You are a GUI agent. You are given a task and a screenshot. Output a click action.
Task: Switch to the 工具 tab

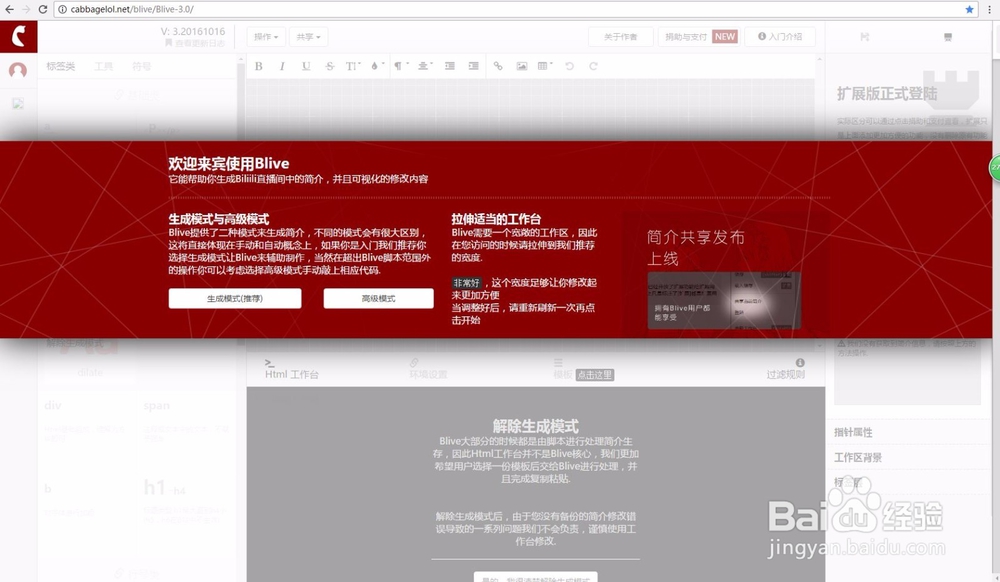point(103,66)
